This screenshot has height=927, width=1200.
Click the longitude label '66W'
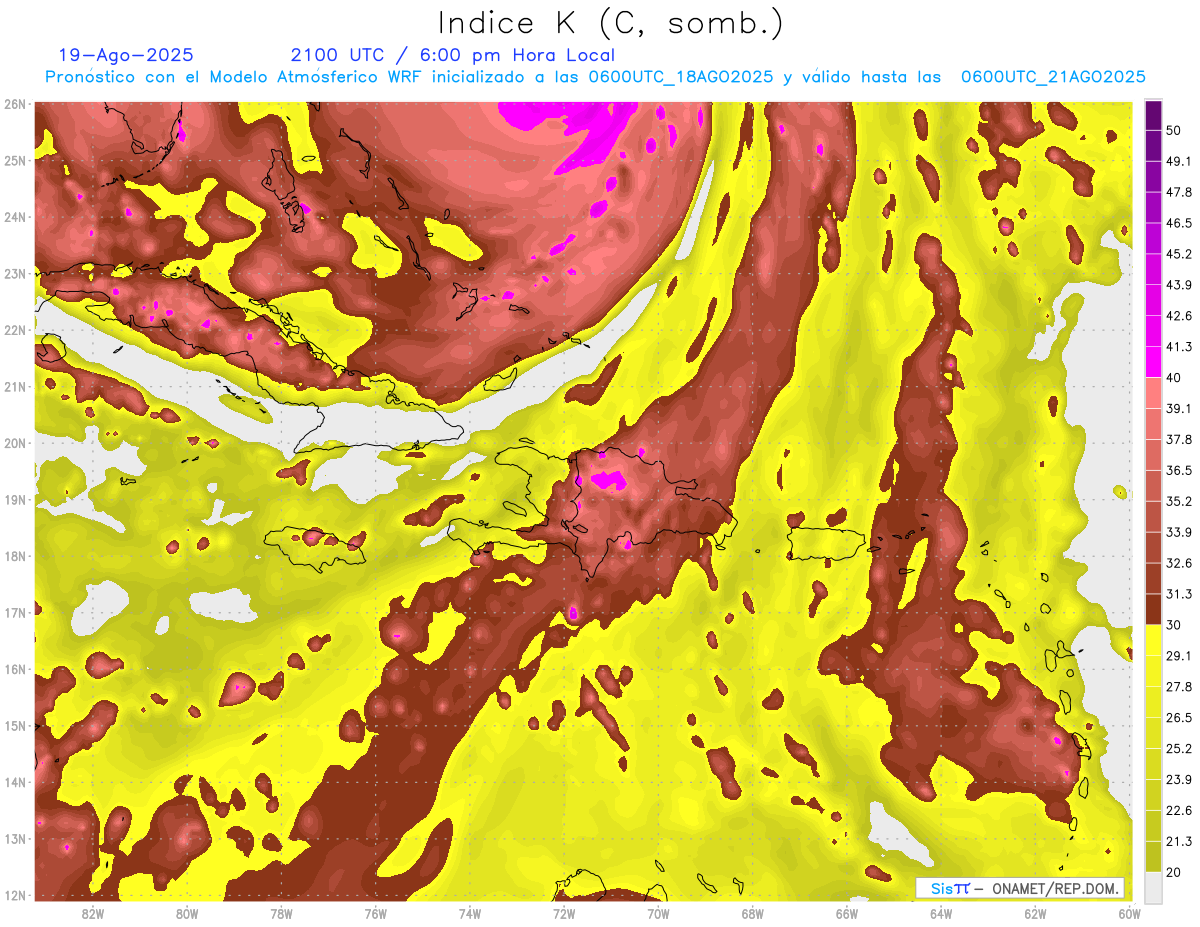click(x=846, y=913)
